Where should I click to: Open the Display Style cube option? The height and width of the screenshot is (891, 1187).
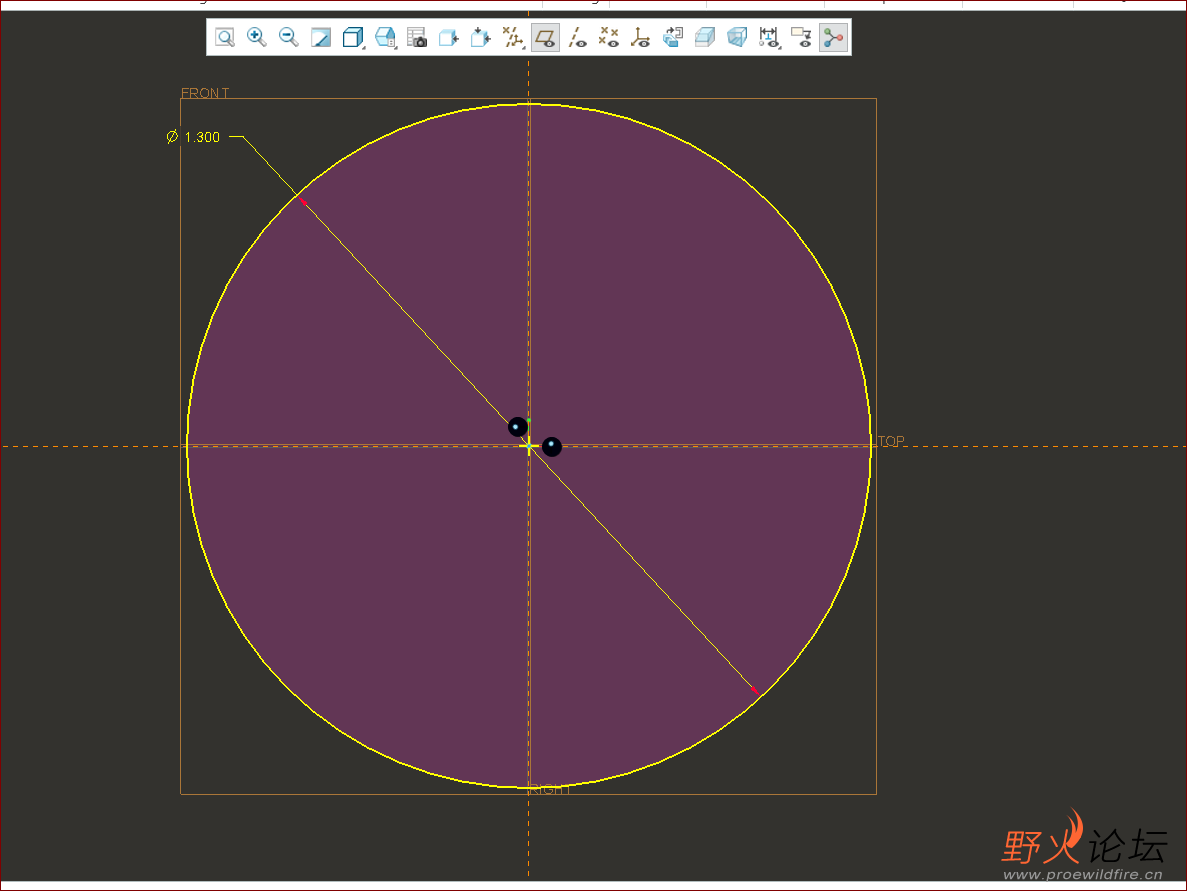pyautogui.click(x=353, y=37)
